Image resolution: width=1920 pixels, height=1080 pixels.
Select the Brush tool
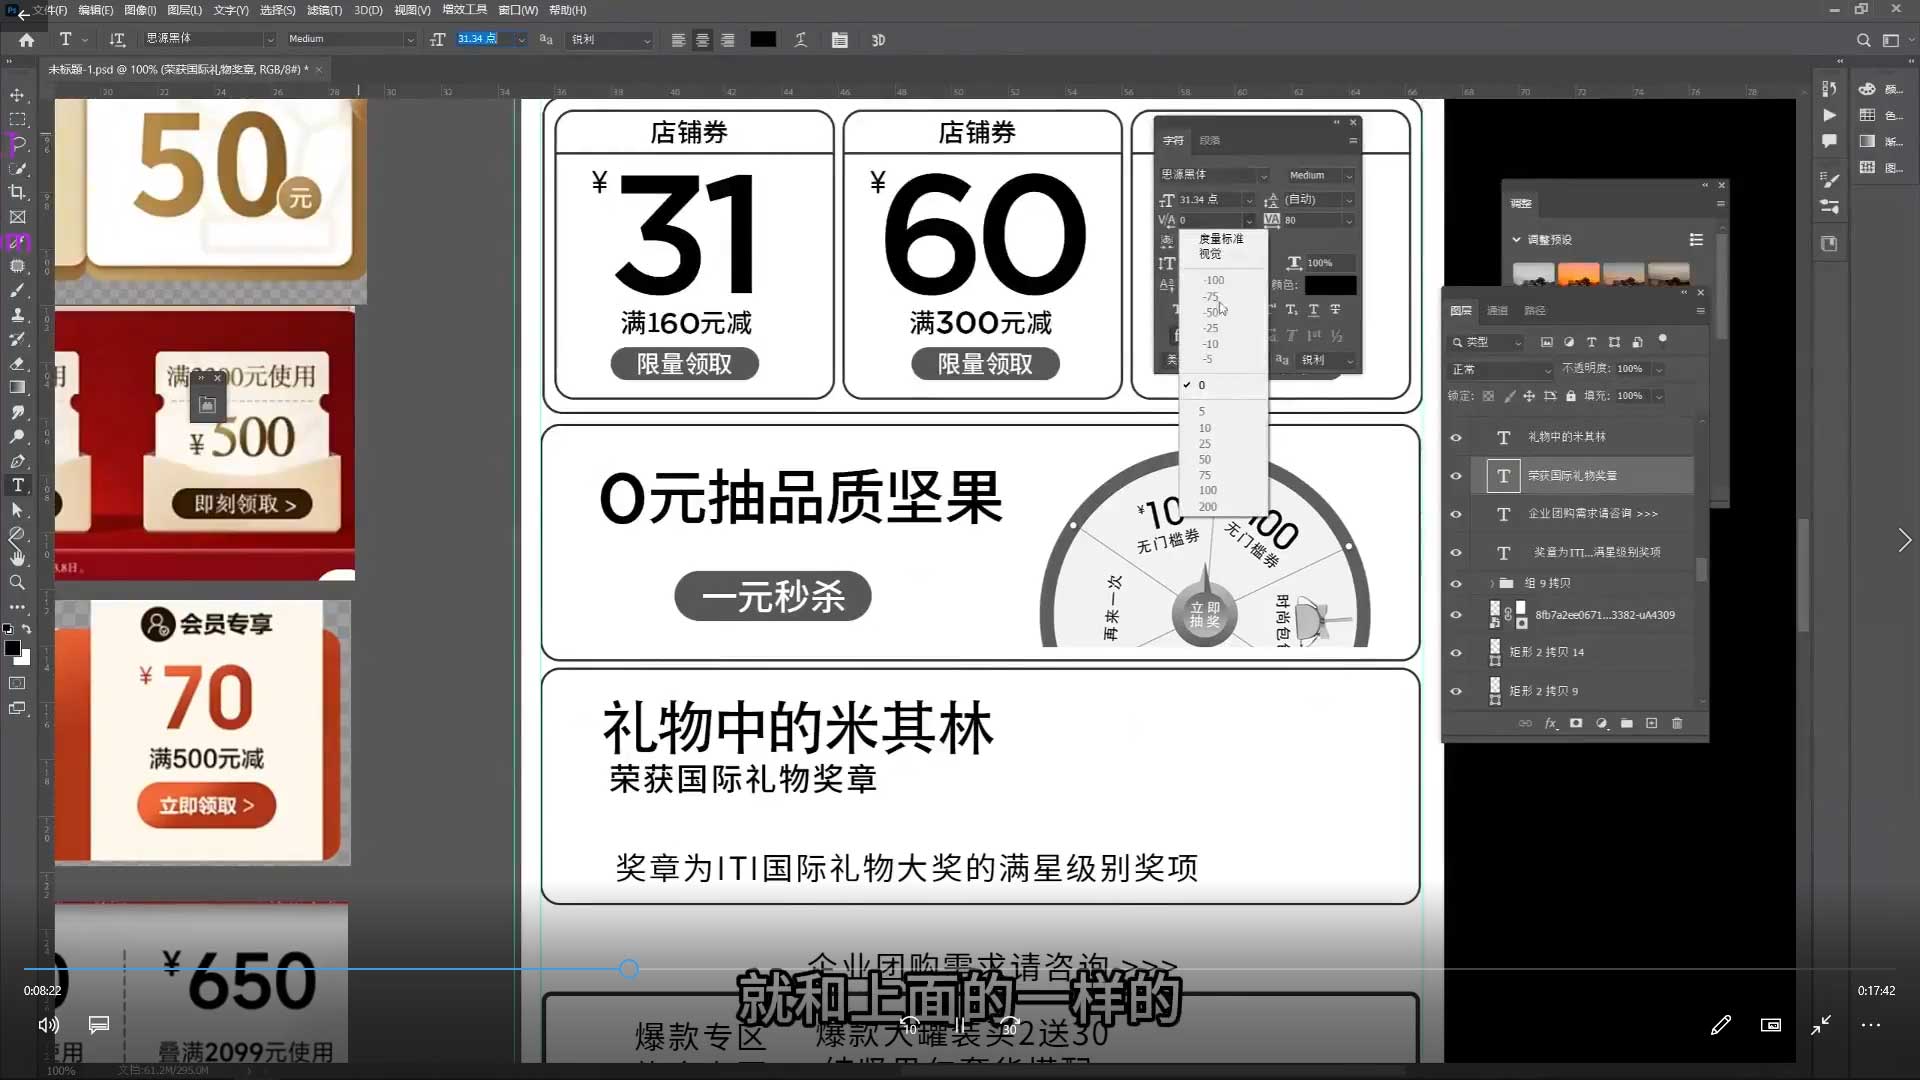(x=17, y=290)
